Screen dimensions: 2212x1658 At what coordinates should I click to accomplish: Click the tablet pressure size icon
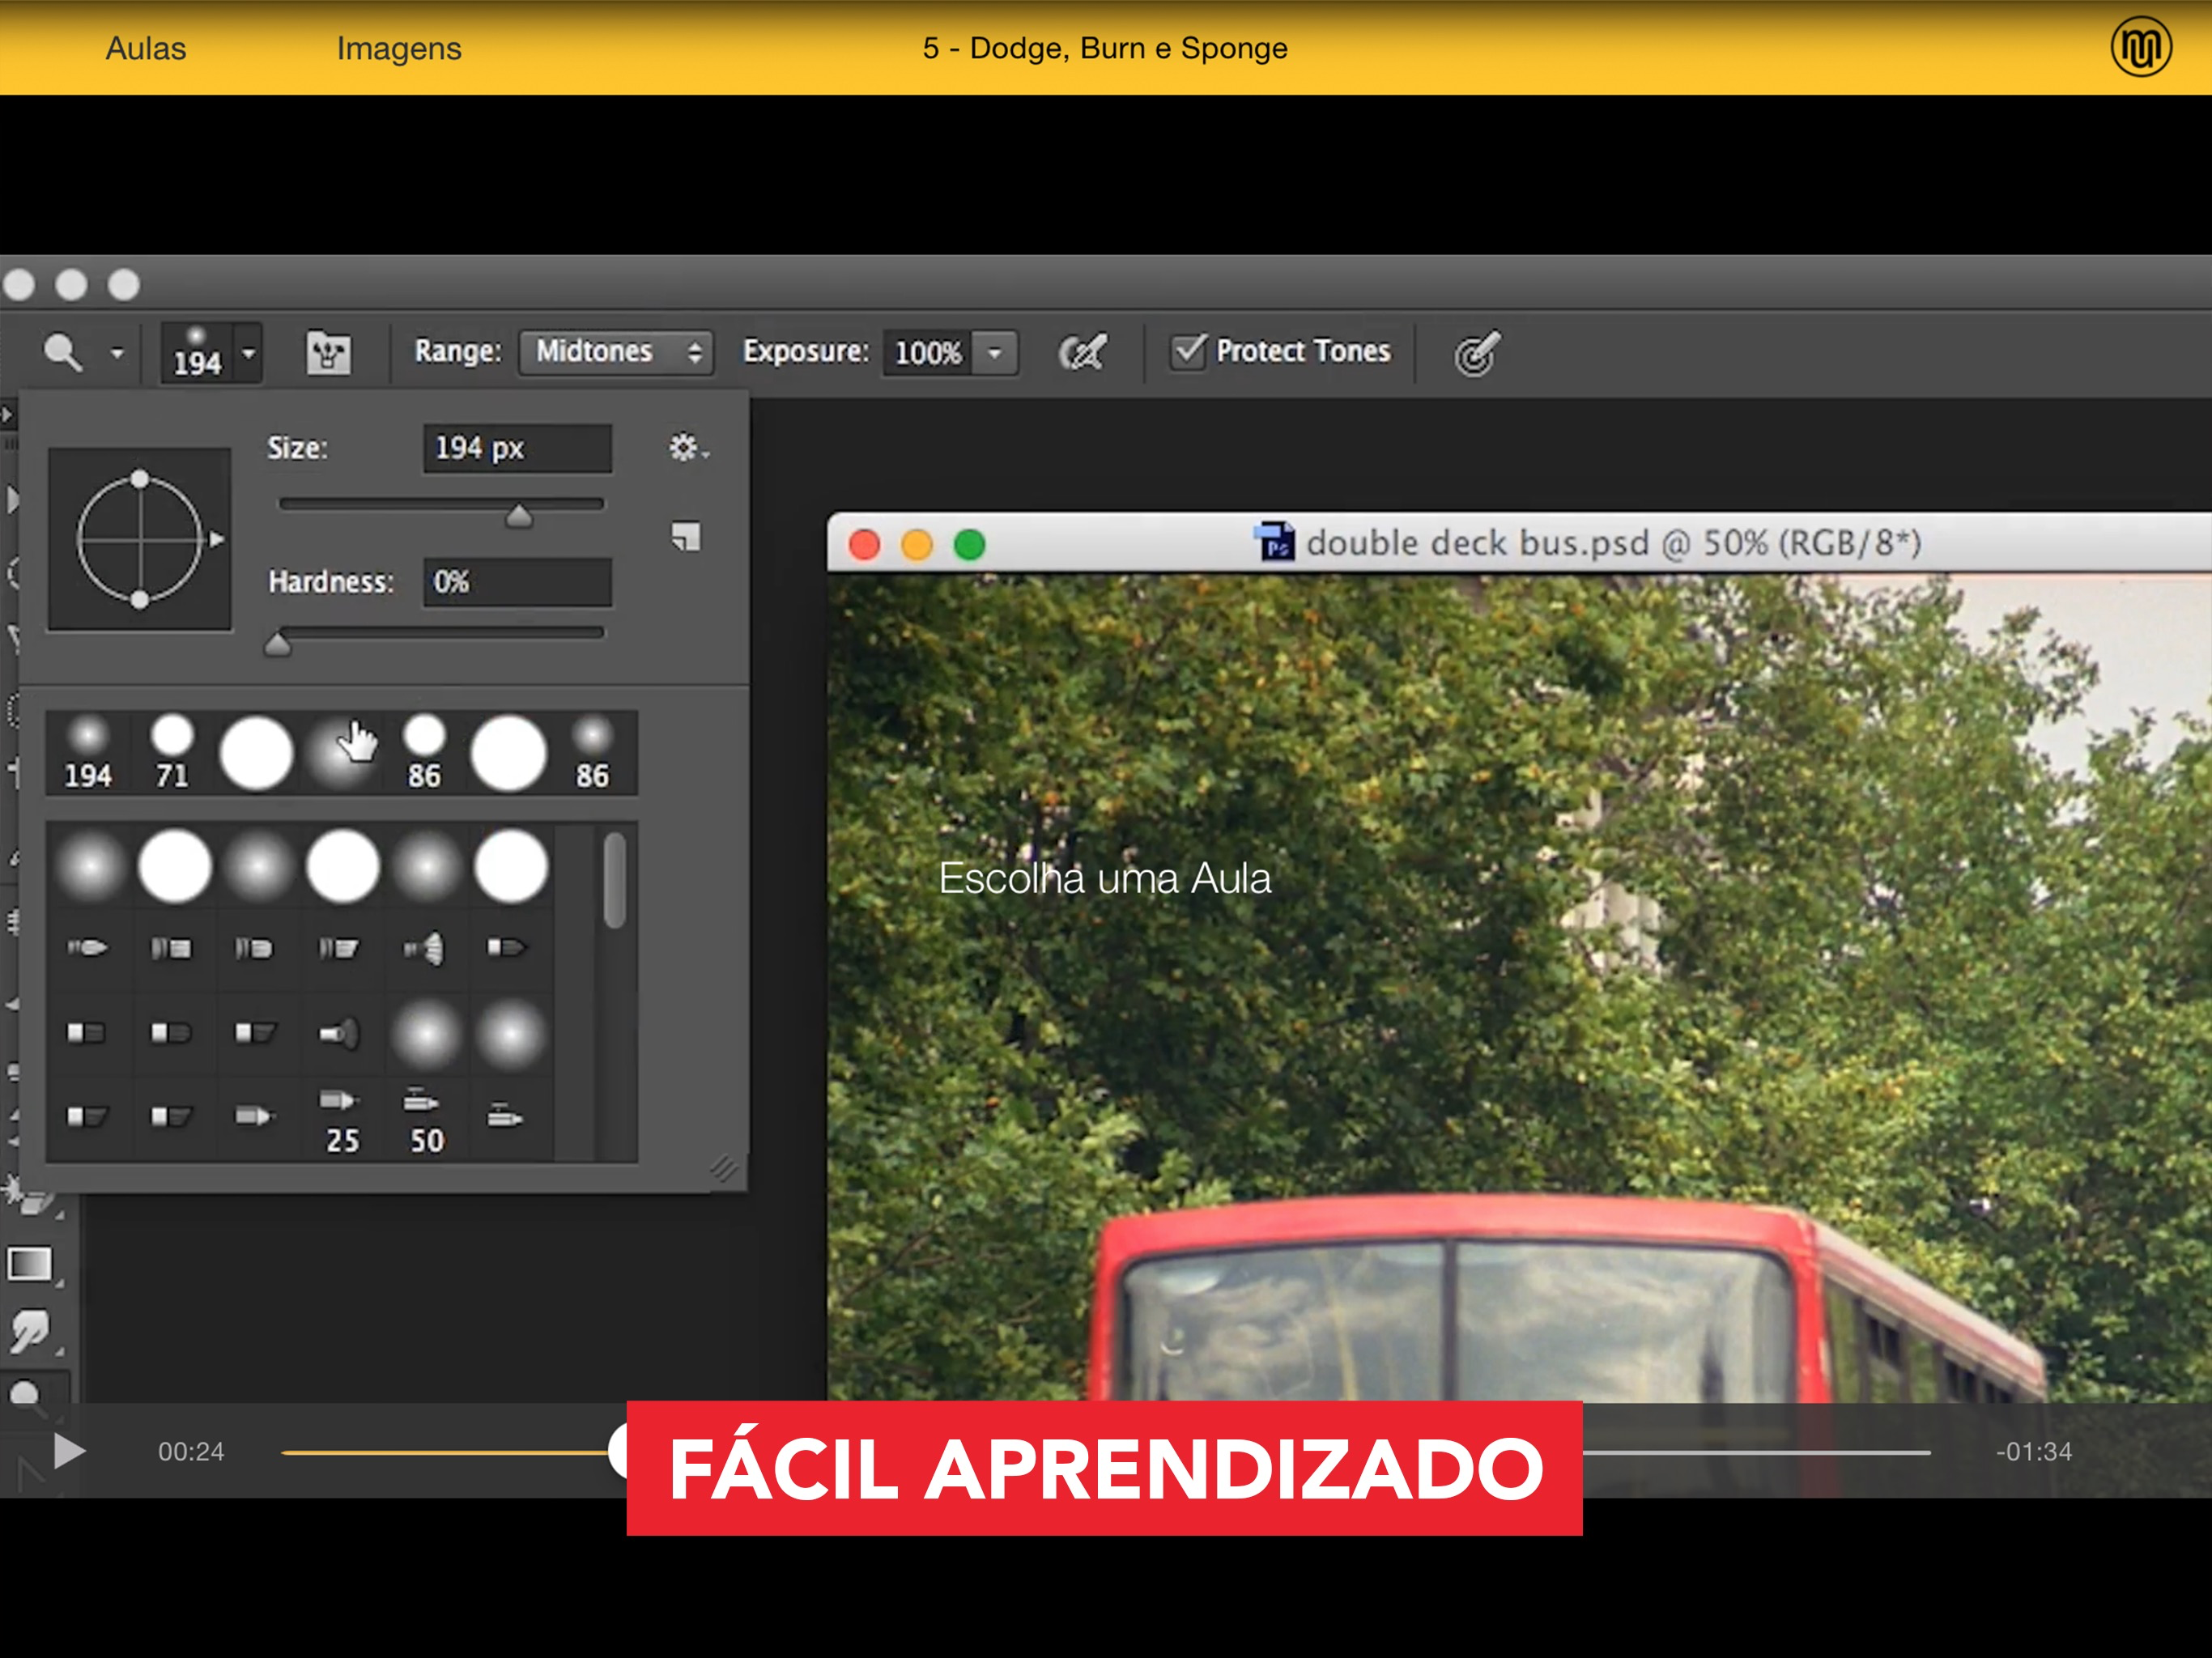coord(1477,353)
